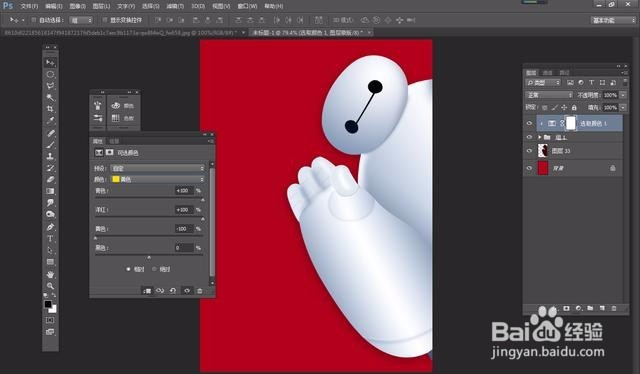Screen dimensions: 640x374
Task: Select the Rectangle shape tool
Action: (50, 262)
